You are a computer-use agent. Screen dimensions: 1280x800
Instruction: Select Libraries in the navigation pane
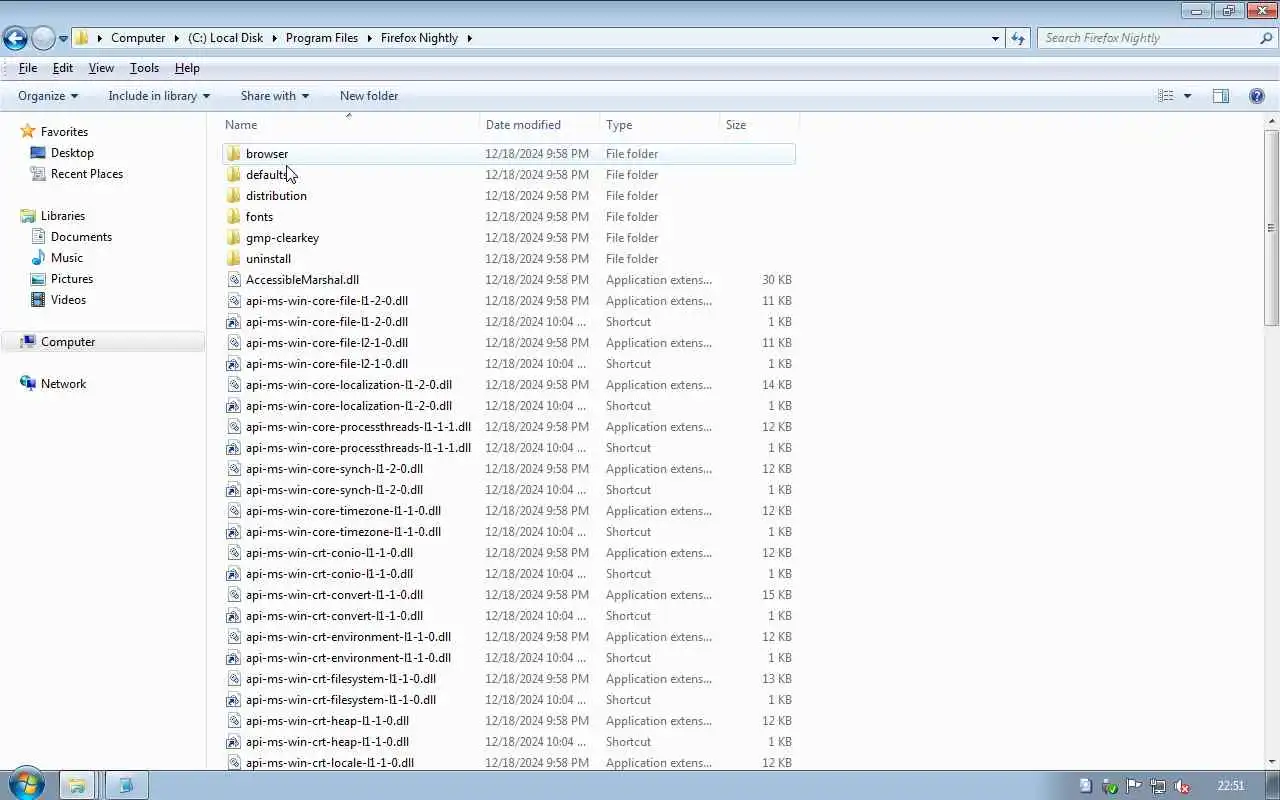click(x=63, y=216)
